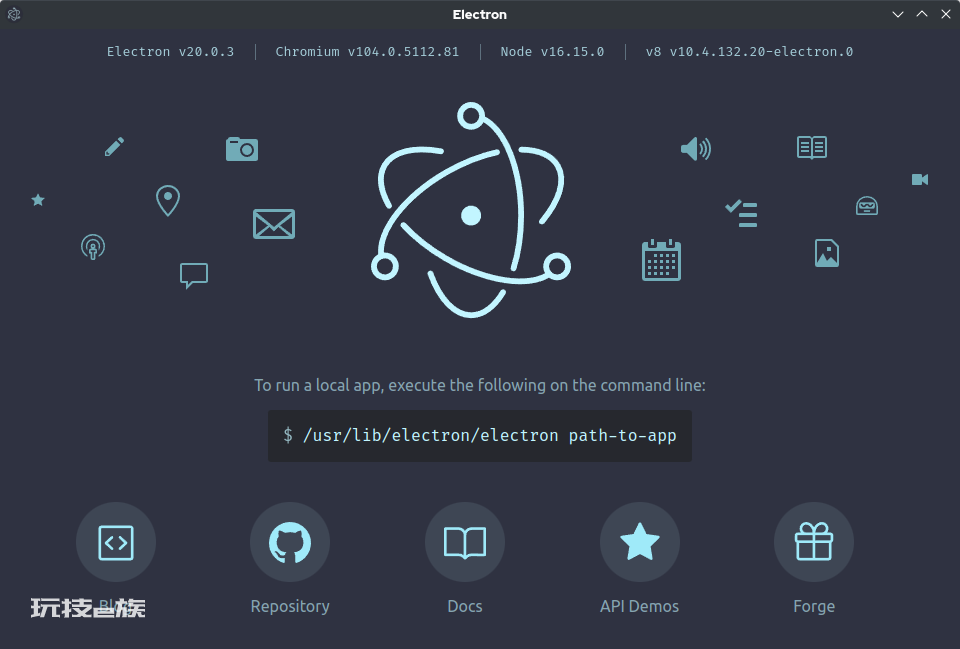Viewport: 960px width, 649px height.
Task: Click the camera icon
Action: (242, 149)
